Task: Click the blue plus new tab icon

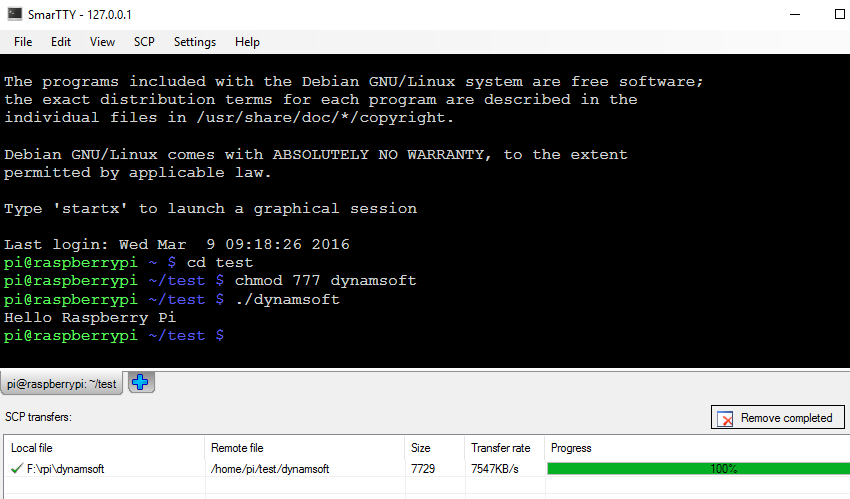Action: (x=141, y=382)
